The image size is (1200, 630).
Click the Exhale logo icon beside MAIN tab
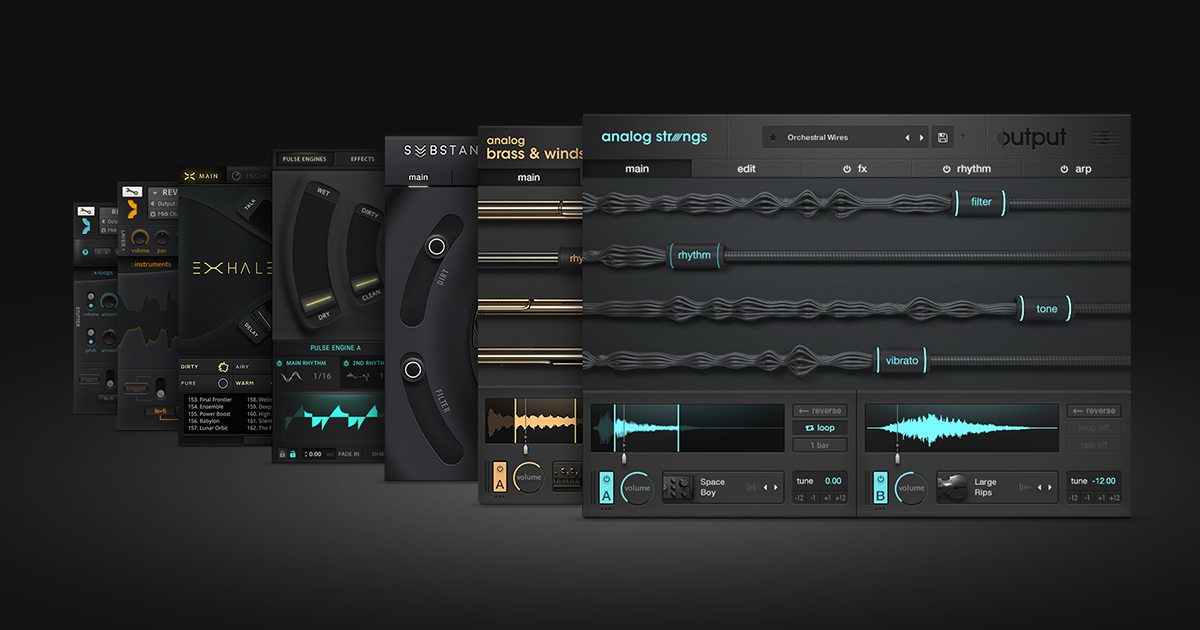[189, 176]
